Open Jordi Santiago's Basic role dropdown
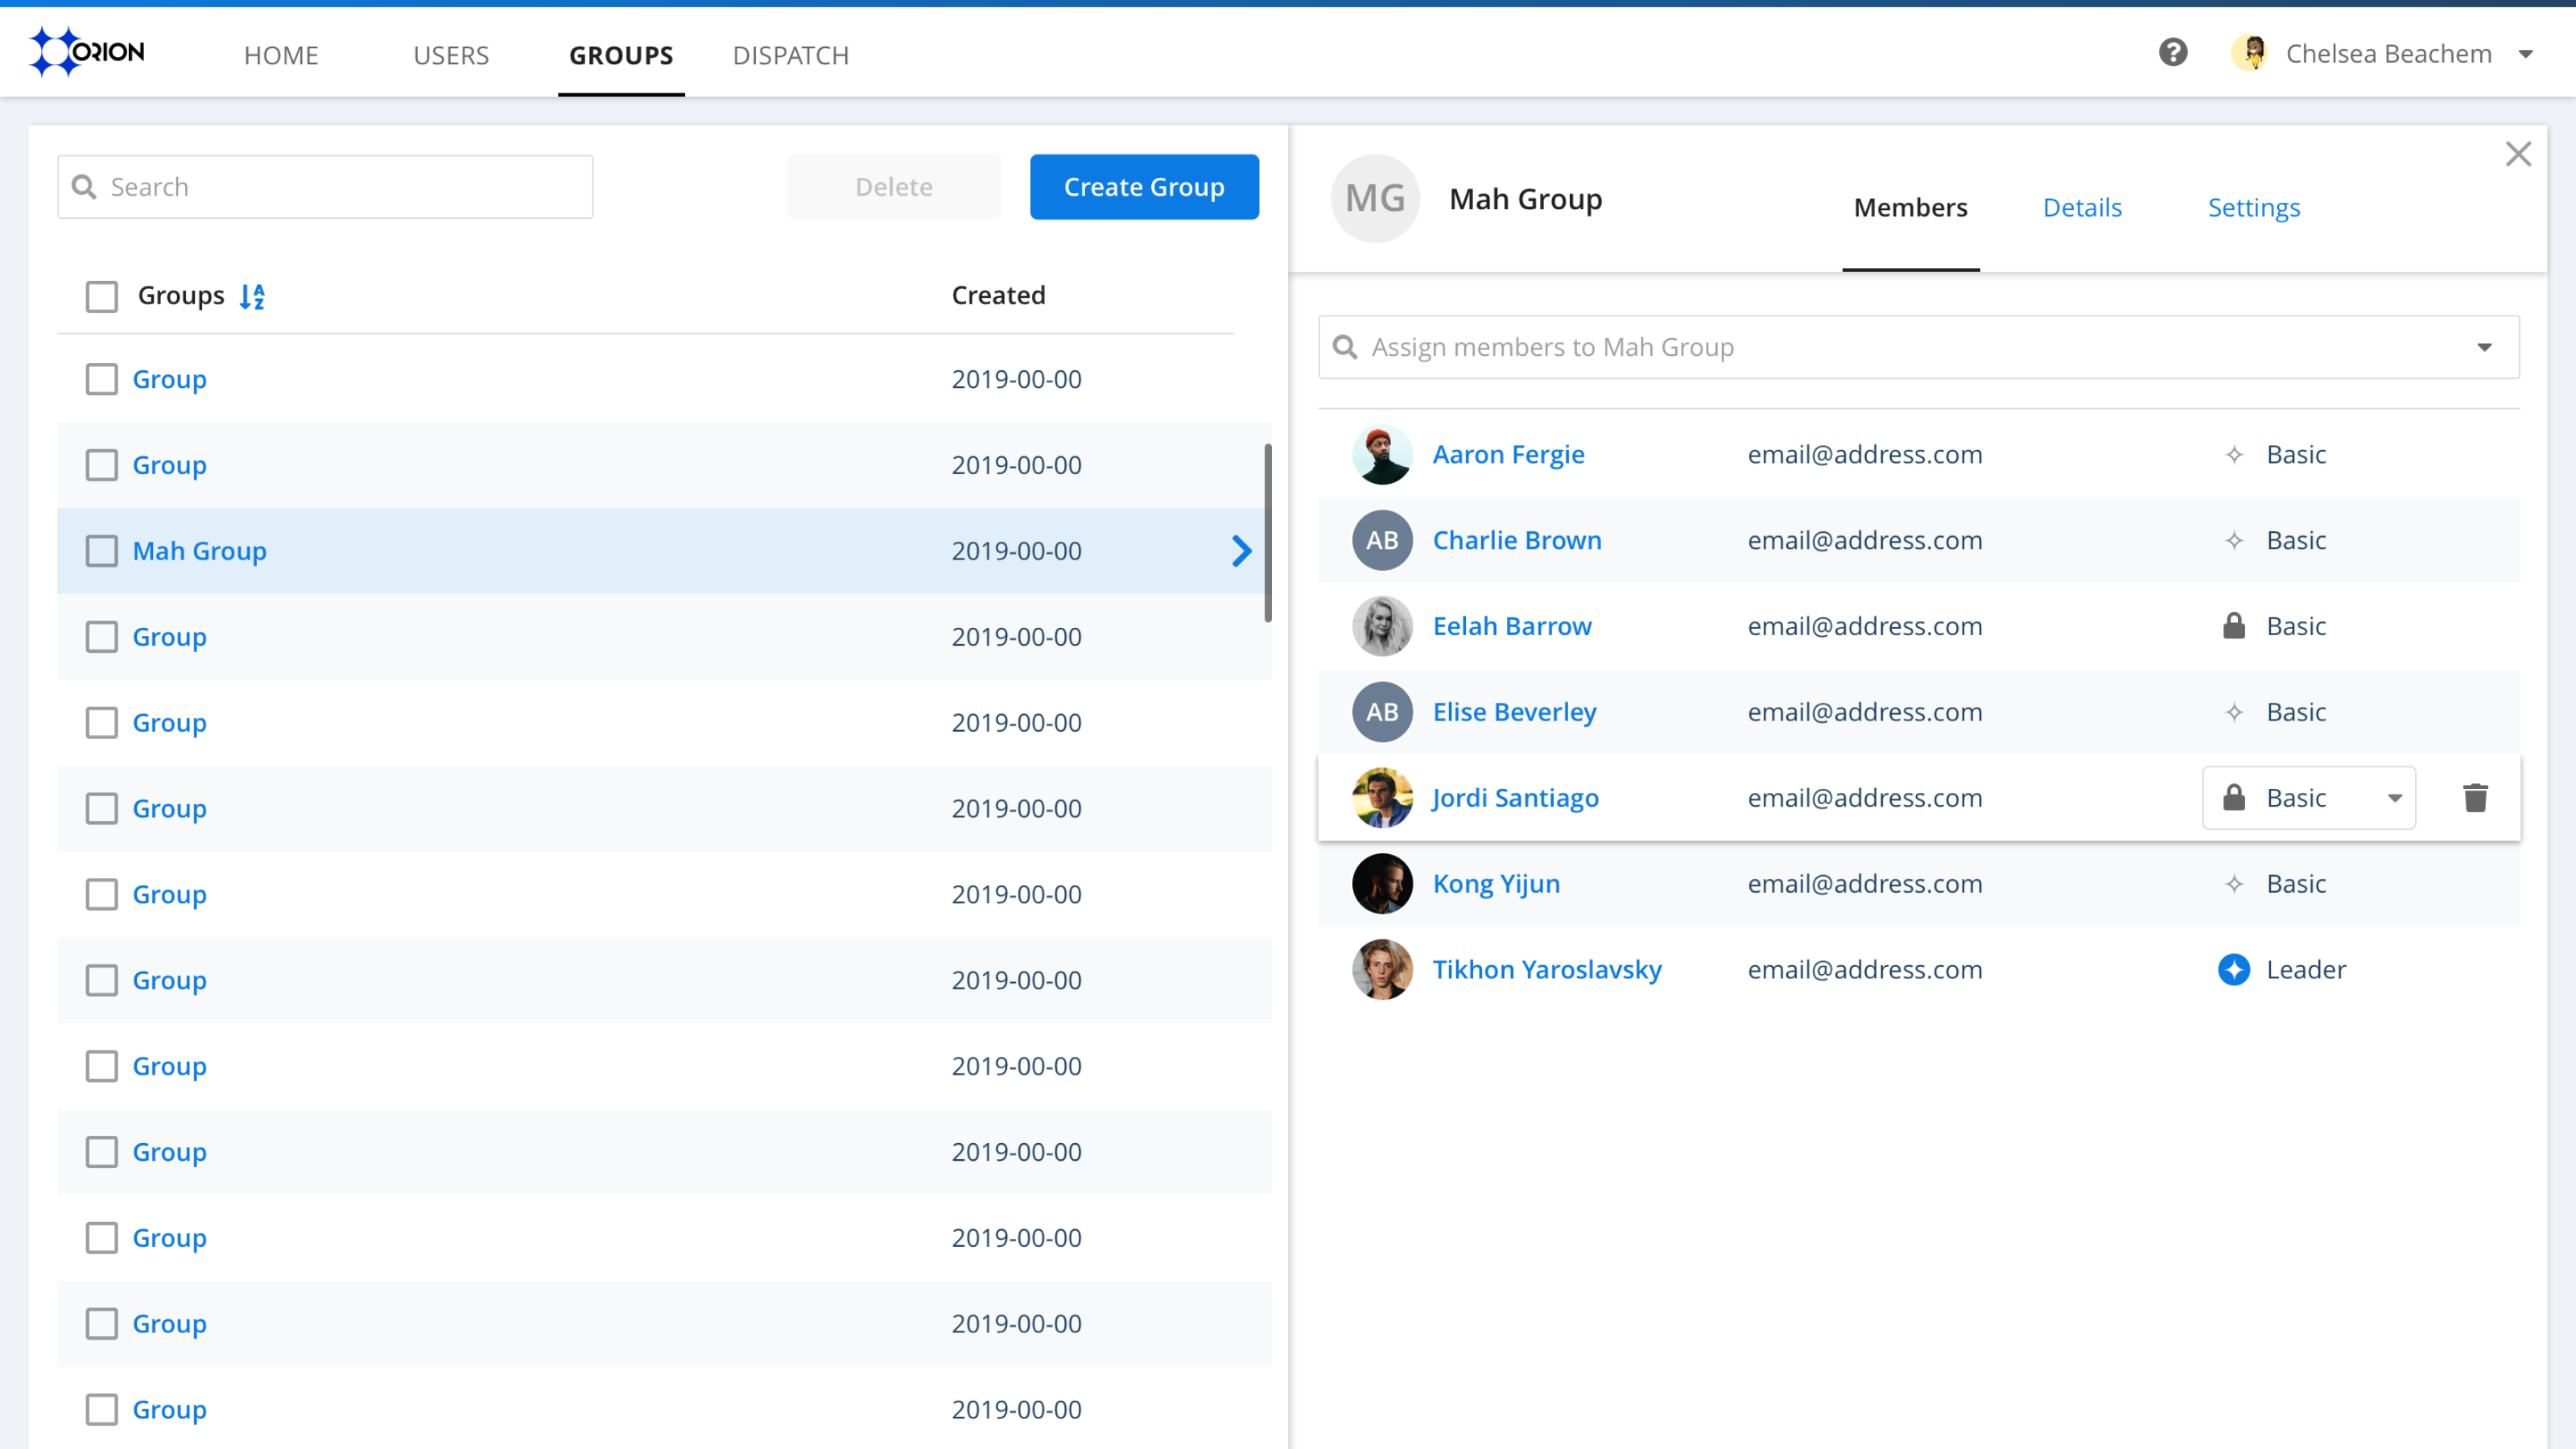Image resolution: width=2576 pixels, height=1449 pixels. coord(2308,798)
